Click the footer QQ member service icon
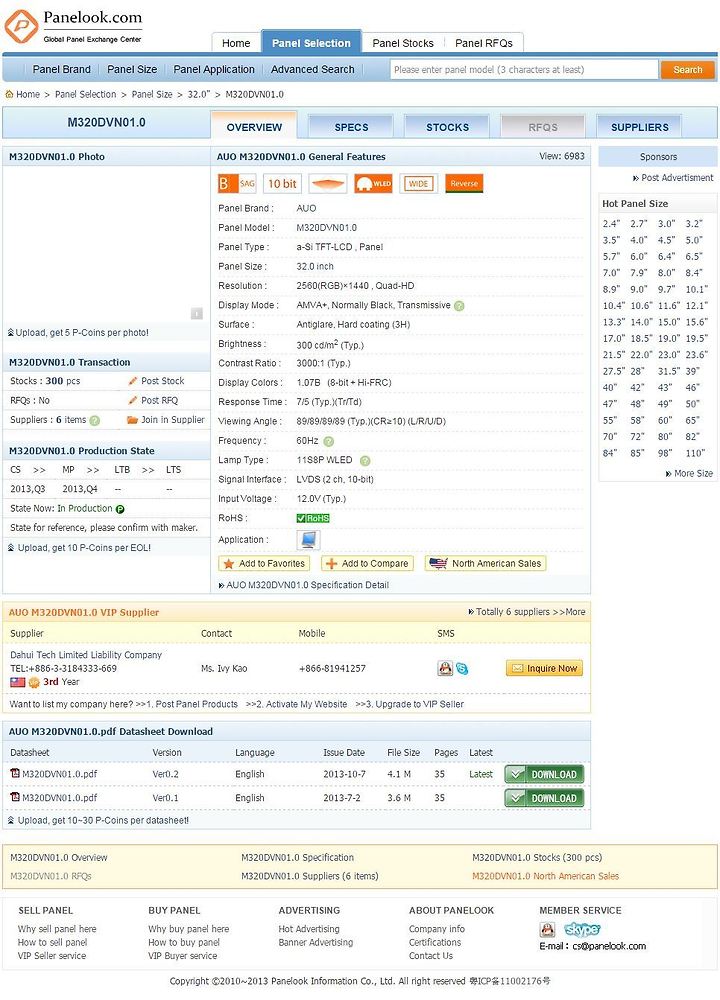This screenshot has height=1000, width=720. (547, 929)
